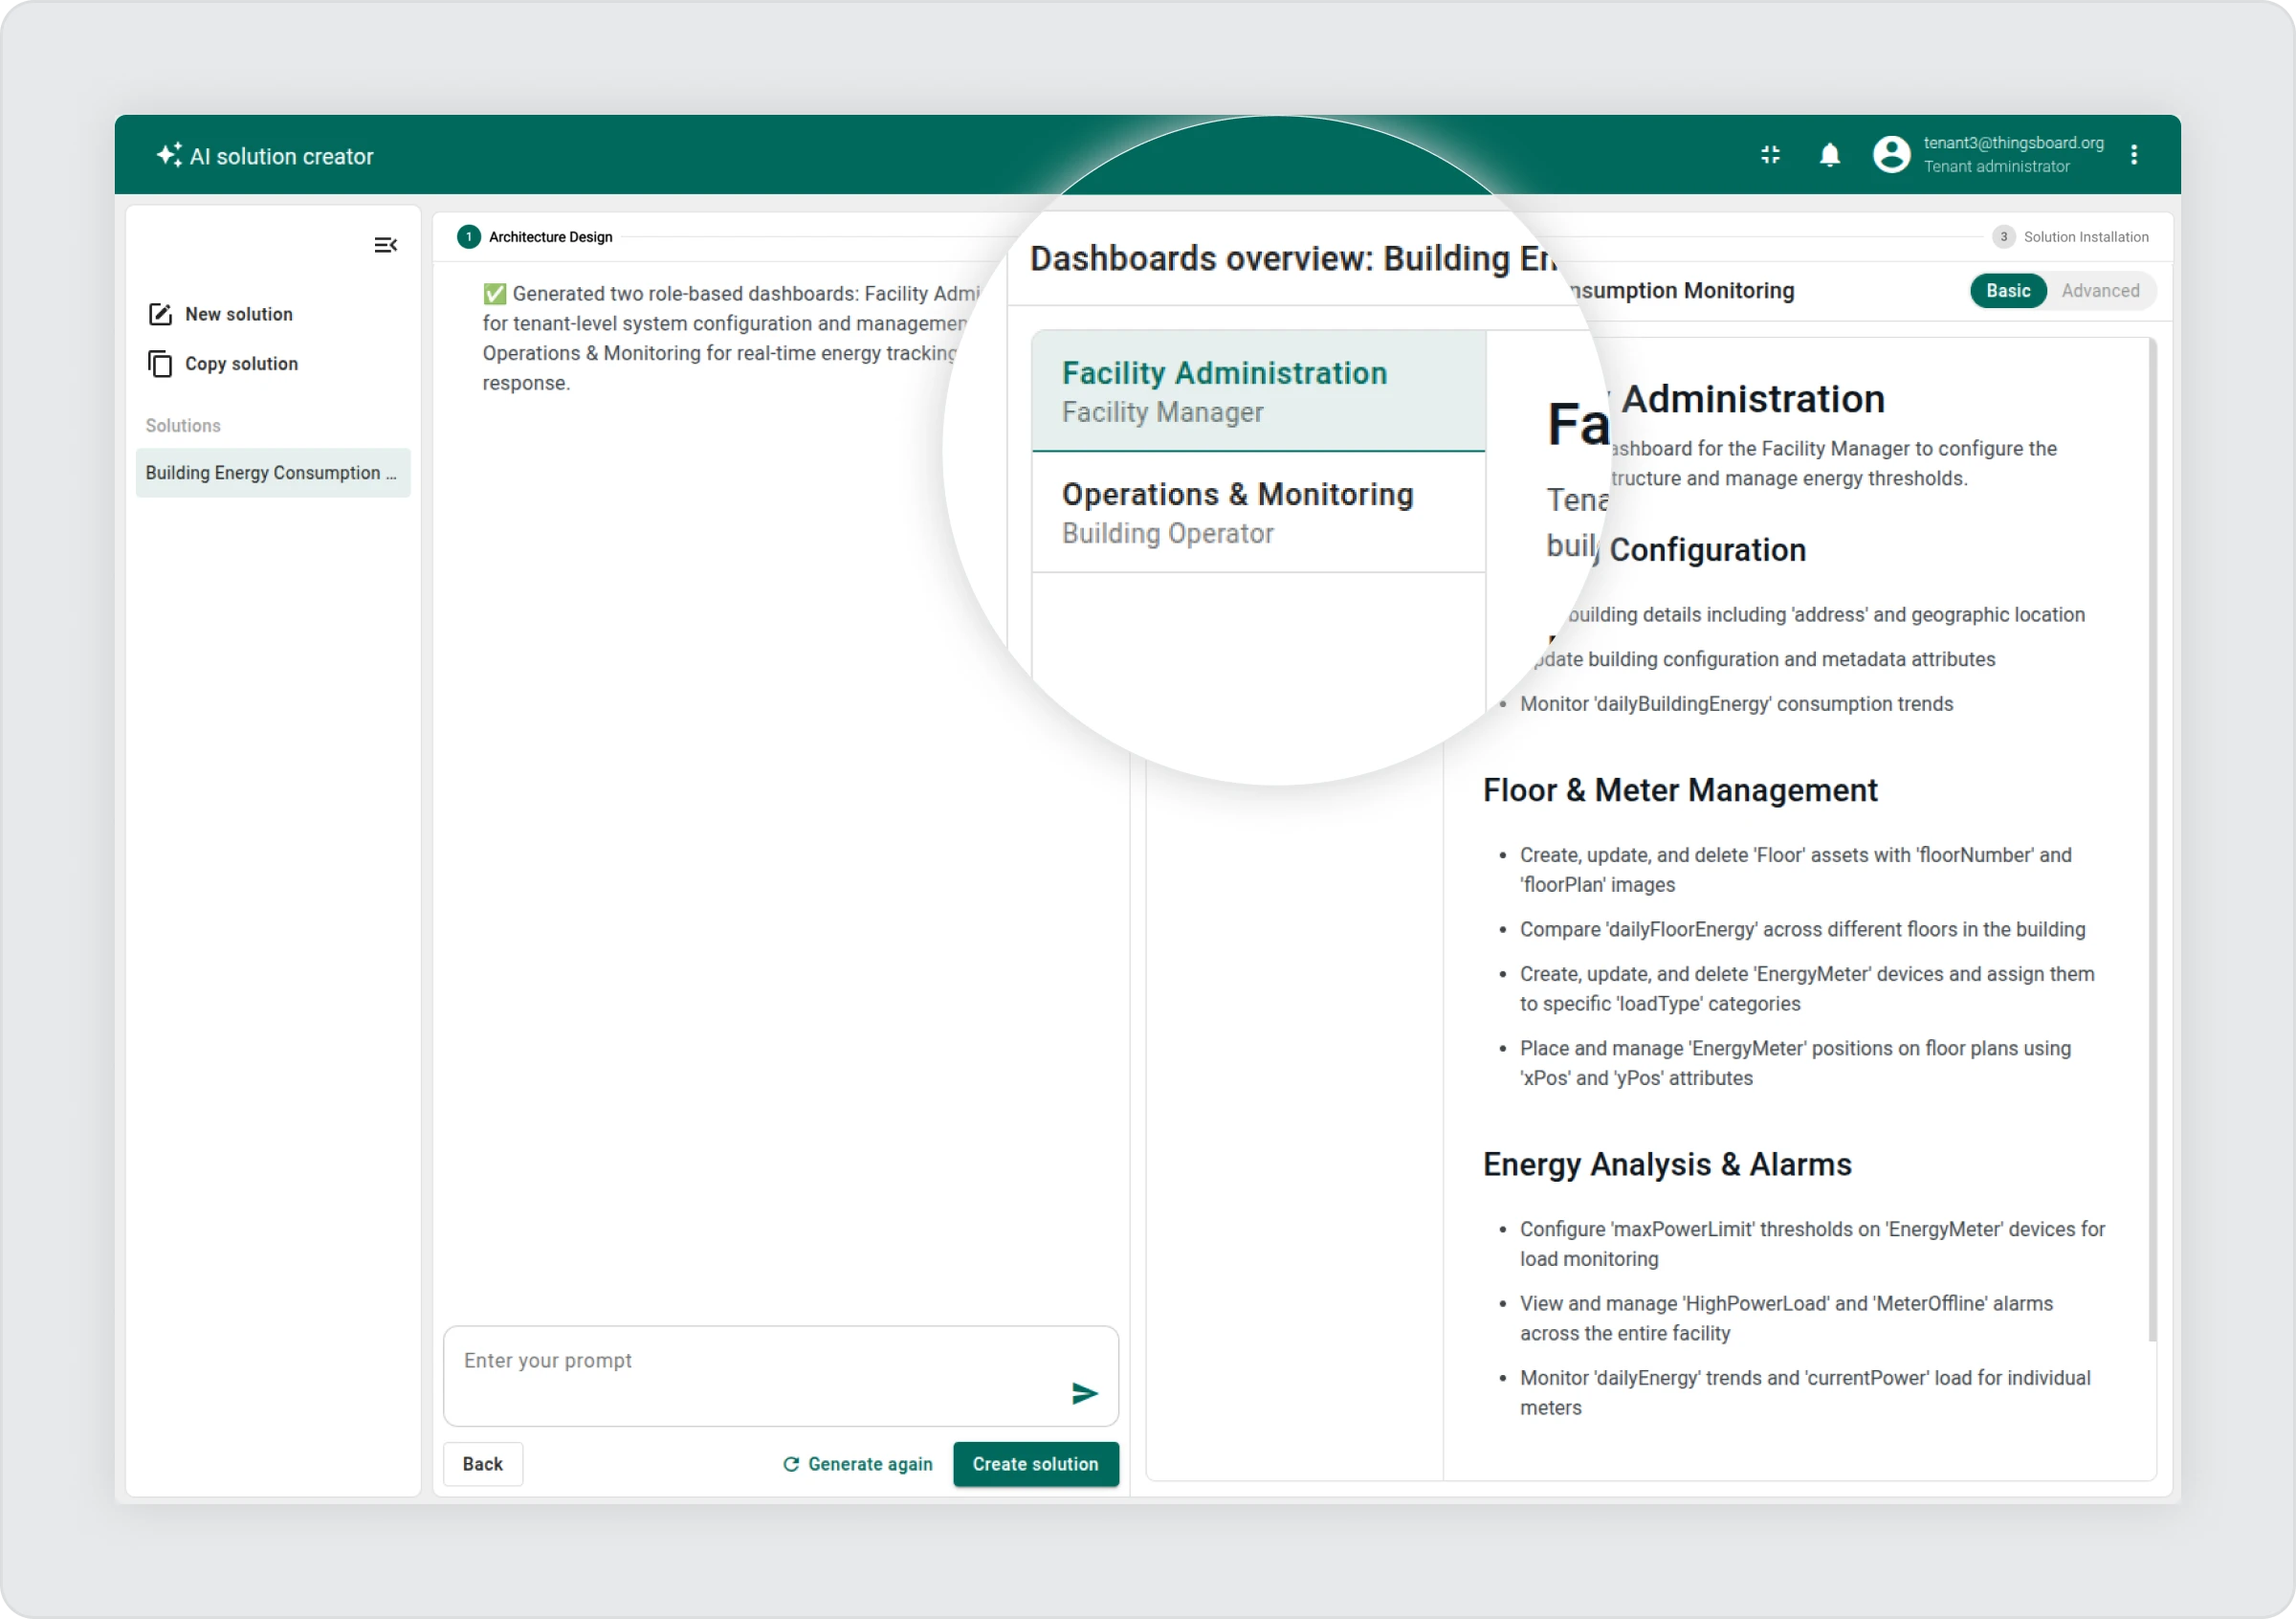The height and width of the screenshot is (1619, 2296).
Task: Exit fullscreen mode via header icon
Action: coord(1770,155)
